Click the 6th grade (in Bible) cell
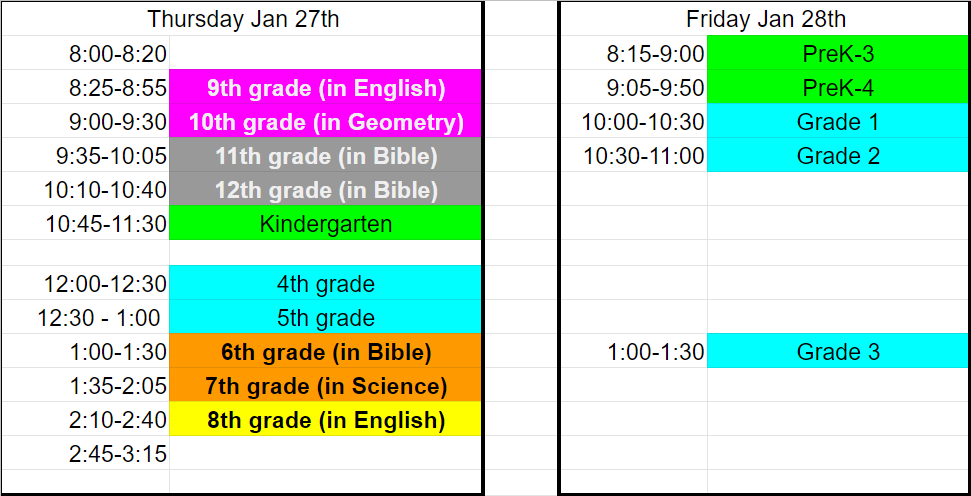The height and width of the screenshot is (496, 971). 326,352
